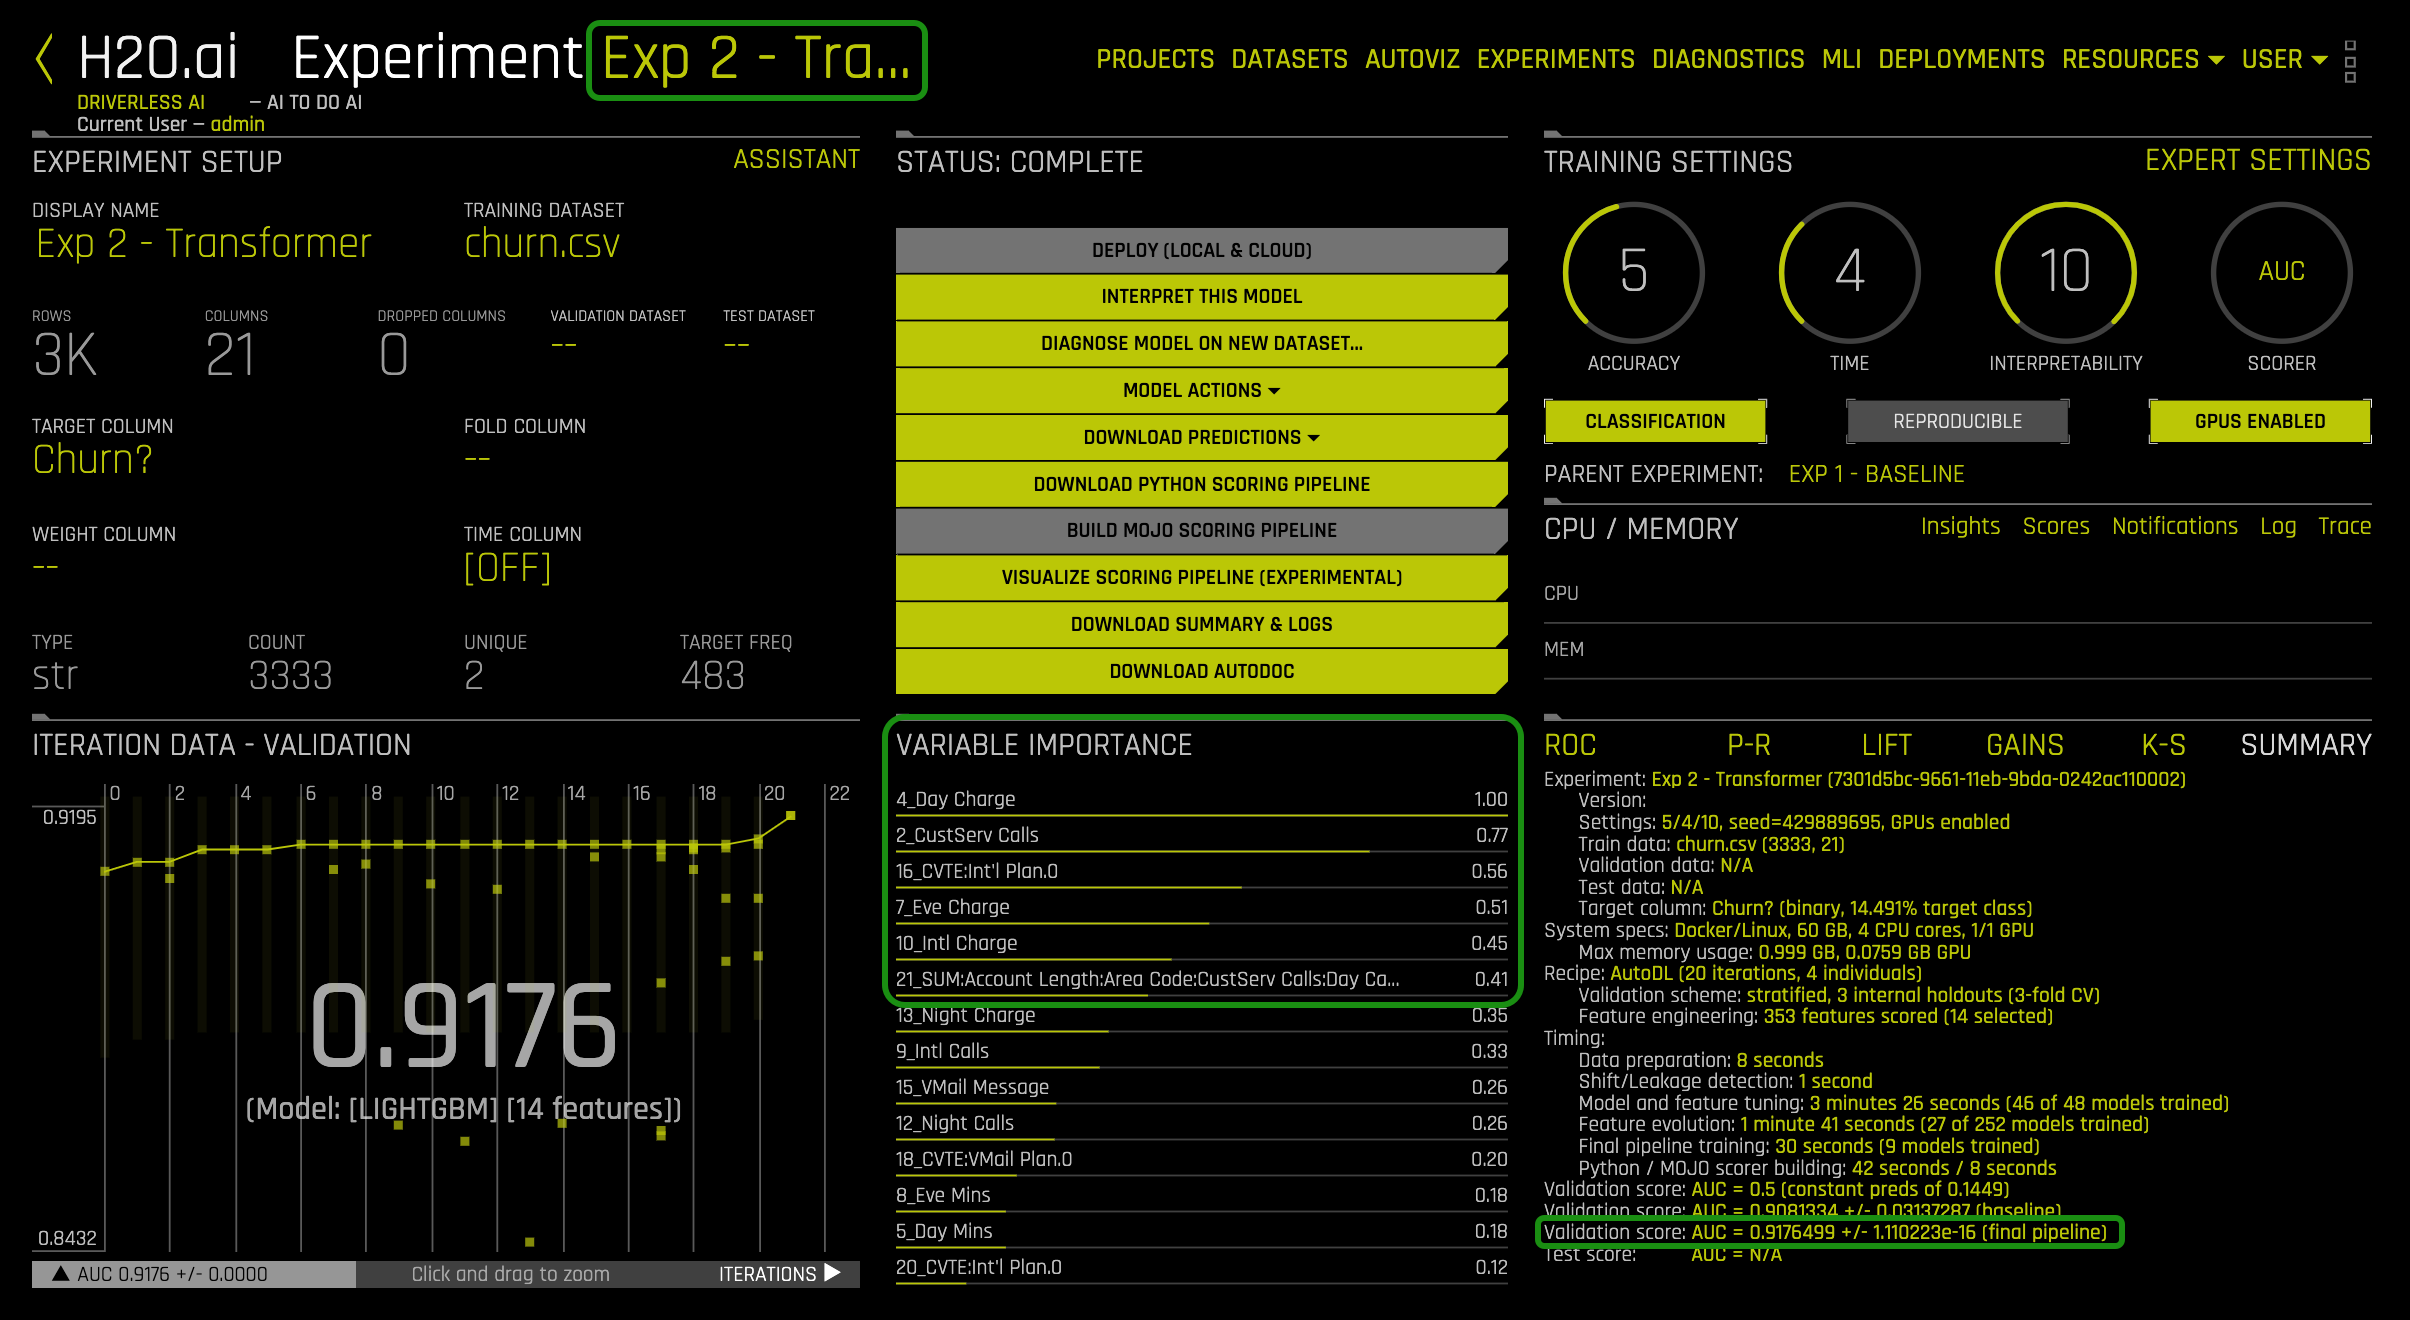Switch to the P-R tab
Viewport: 2410px width, 1320px height.
click(x=1749, y=745)
